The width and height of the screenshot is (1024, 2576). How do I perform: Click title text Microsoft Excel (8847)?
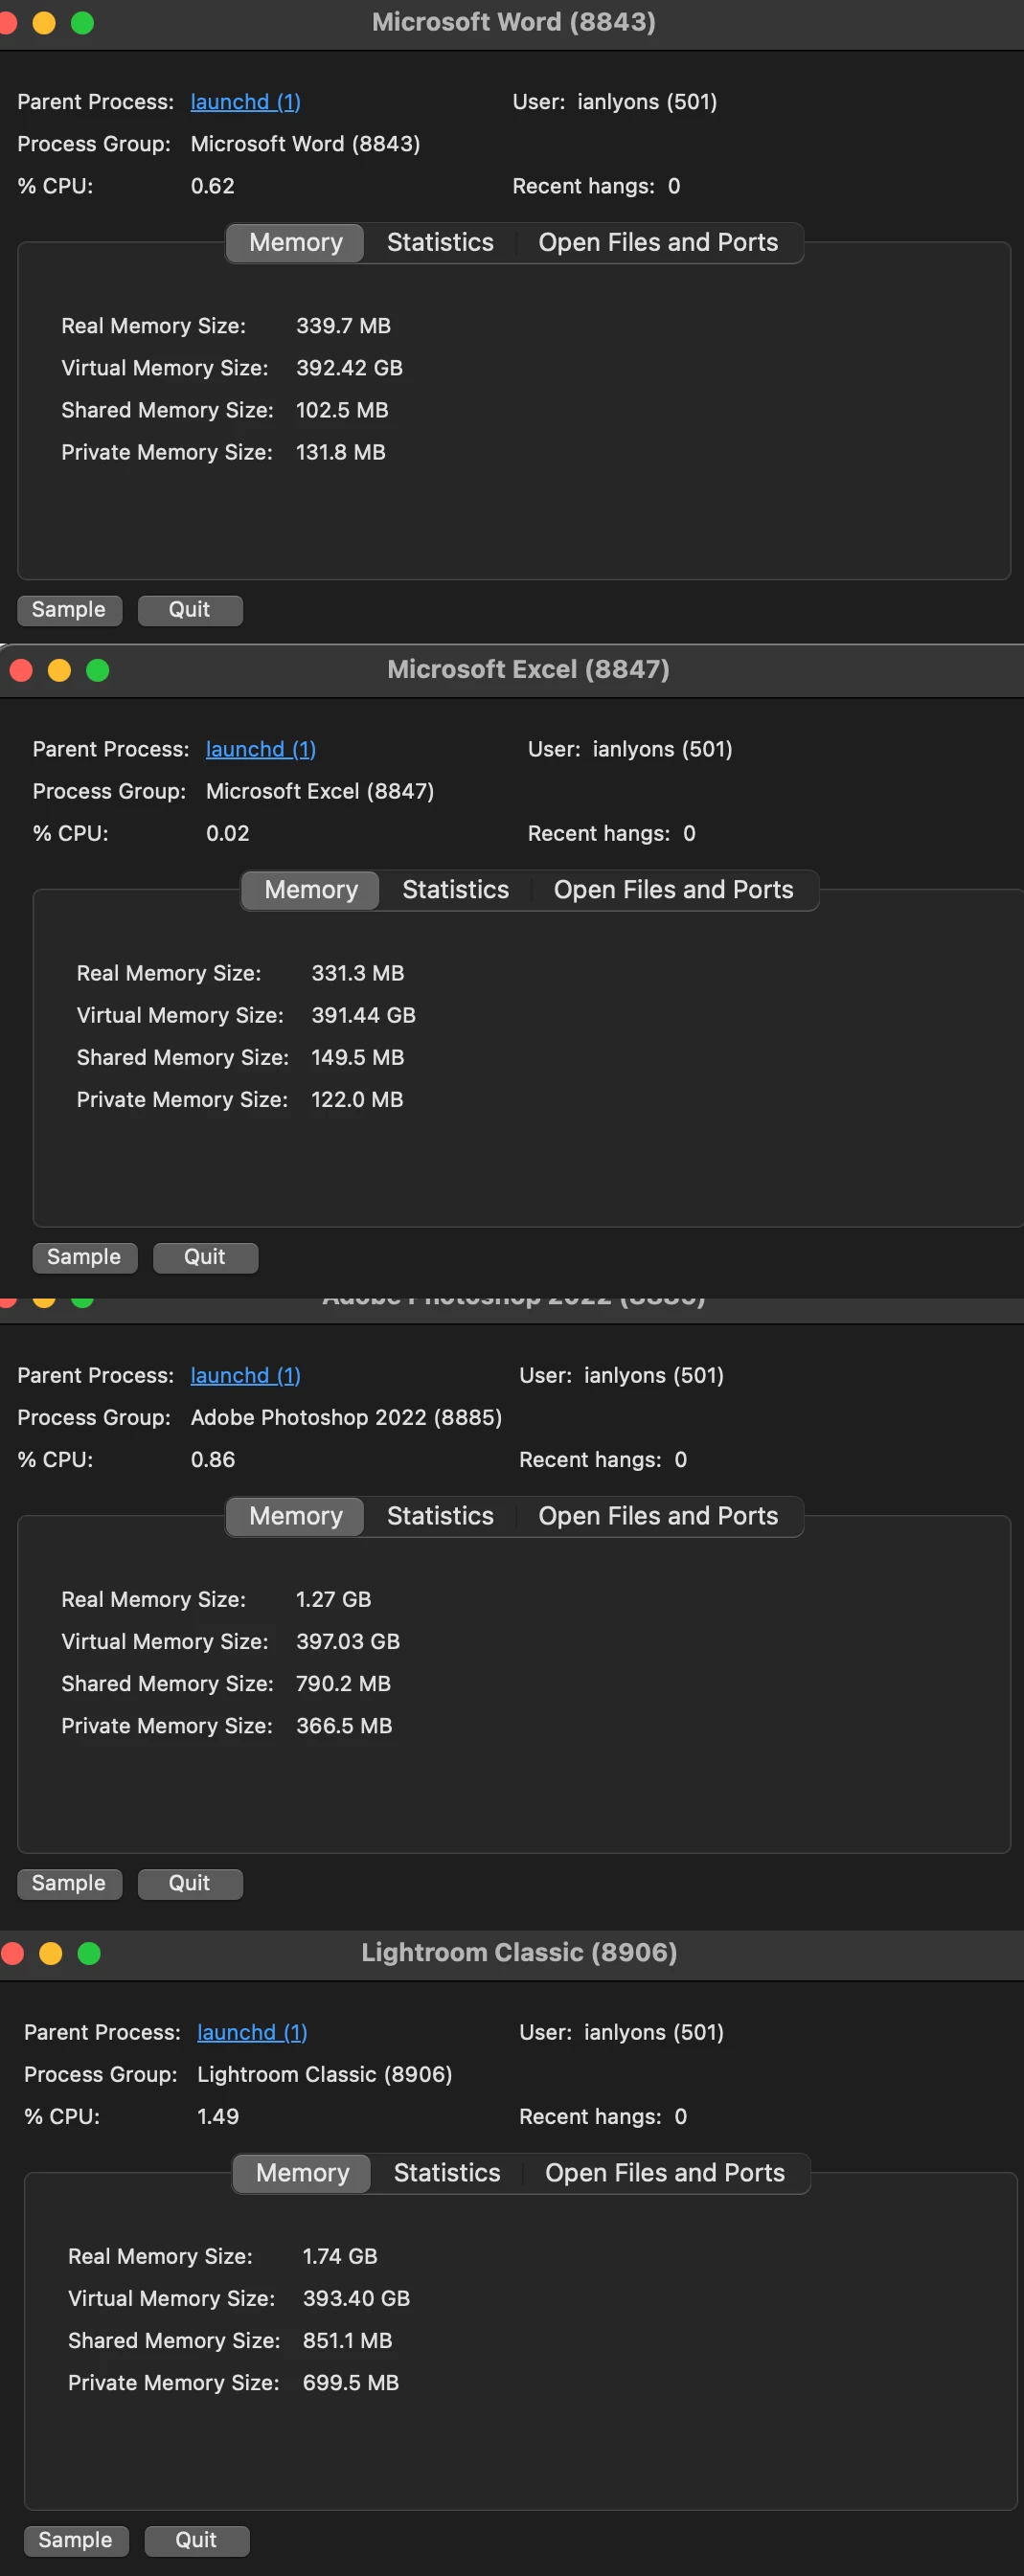coord(528,669)
